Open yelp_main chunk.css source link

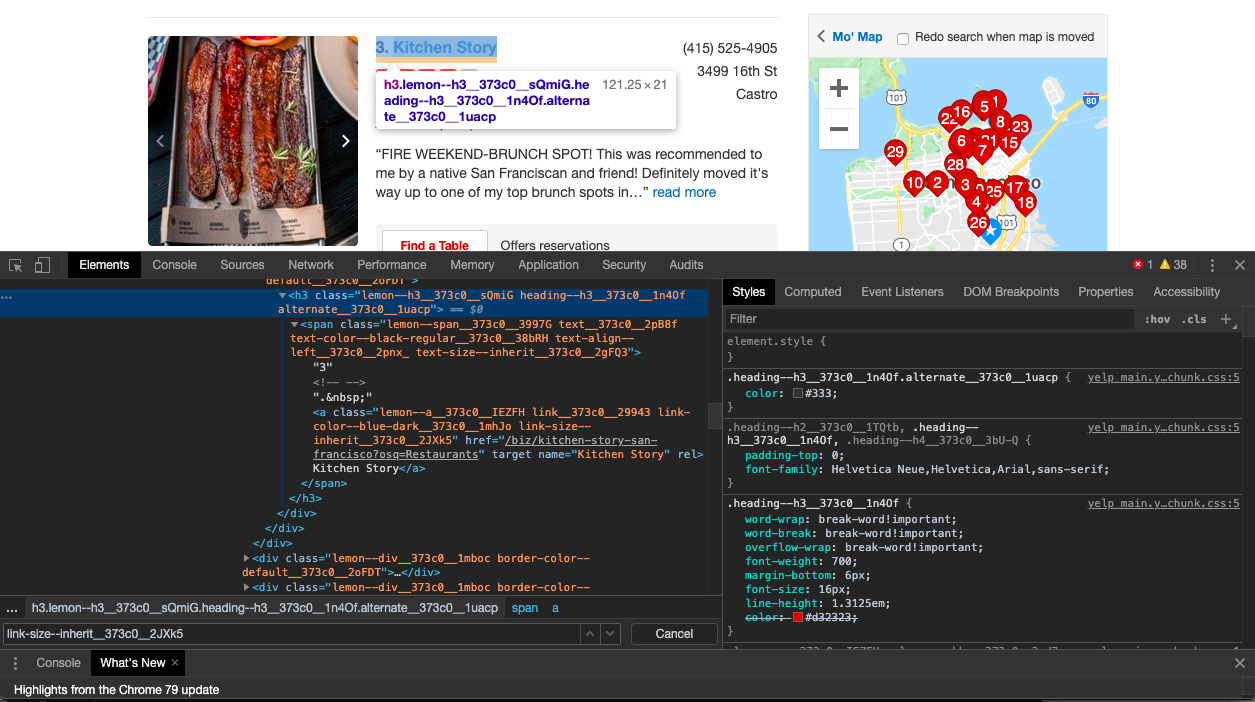pyautogui.click(x=1163, y=376)
